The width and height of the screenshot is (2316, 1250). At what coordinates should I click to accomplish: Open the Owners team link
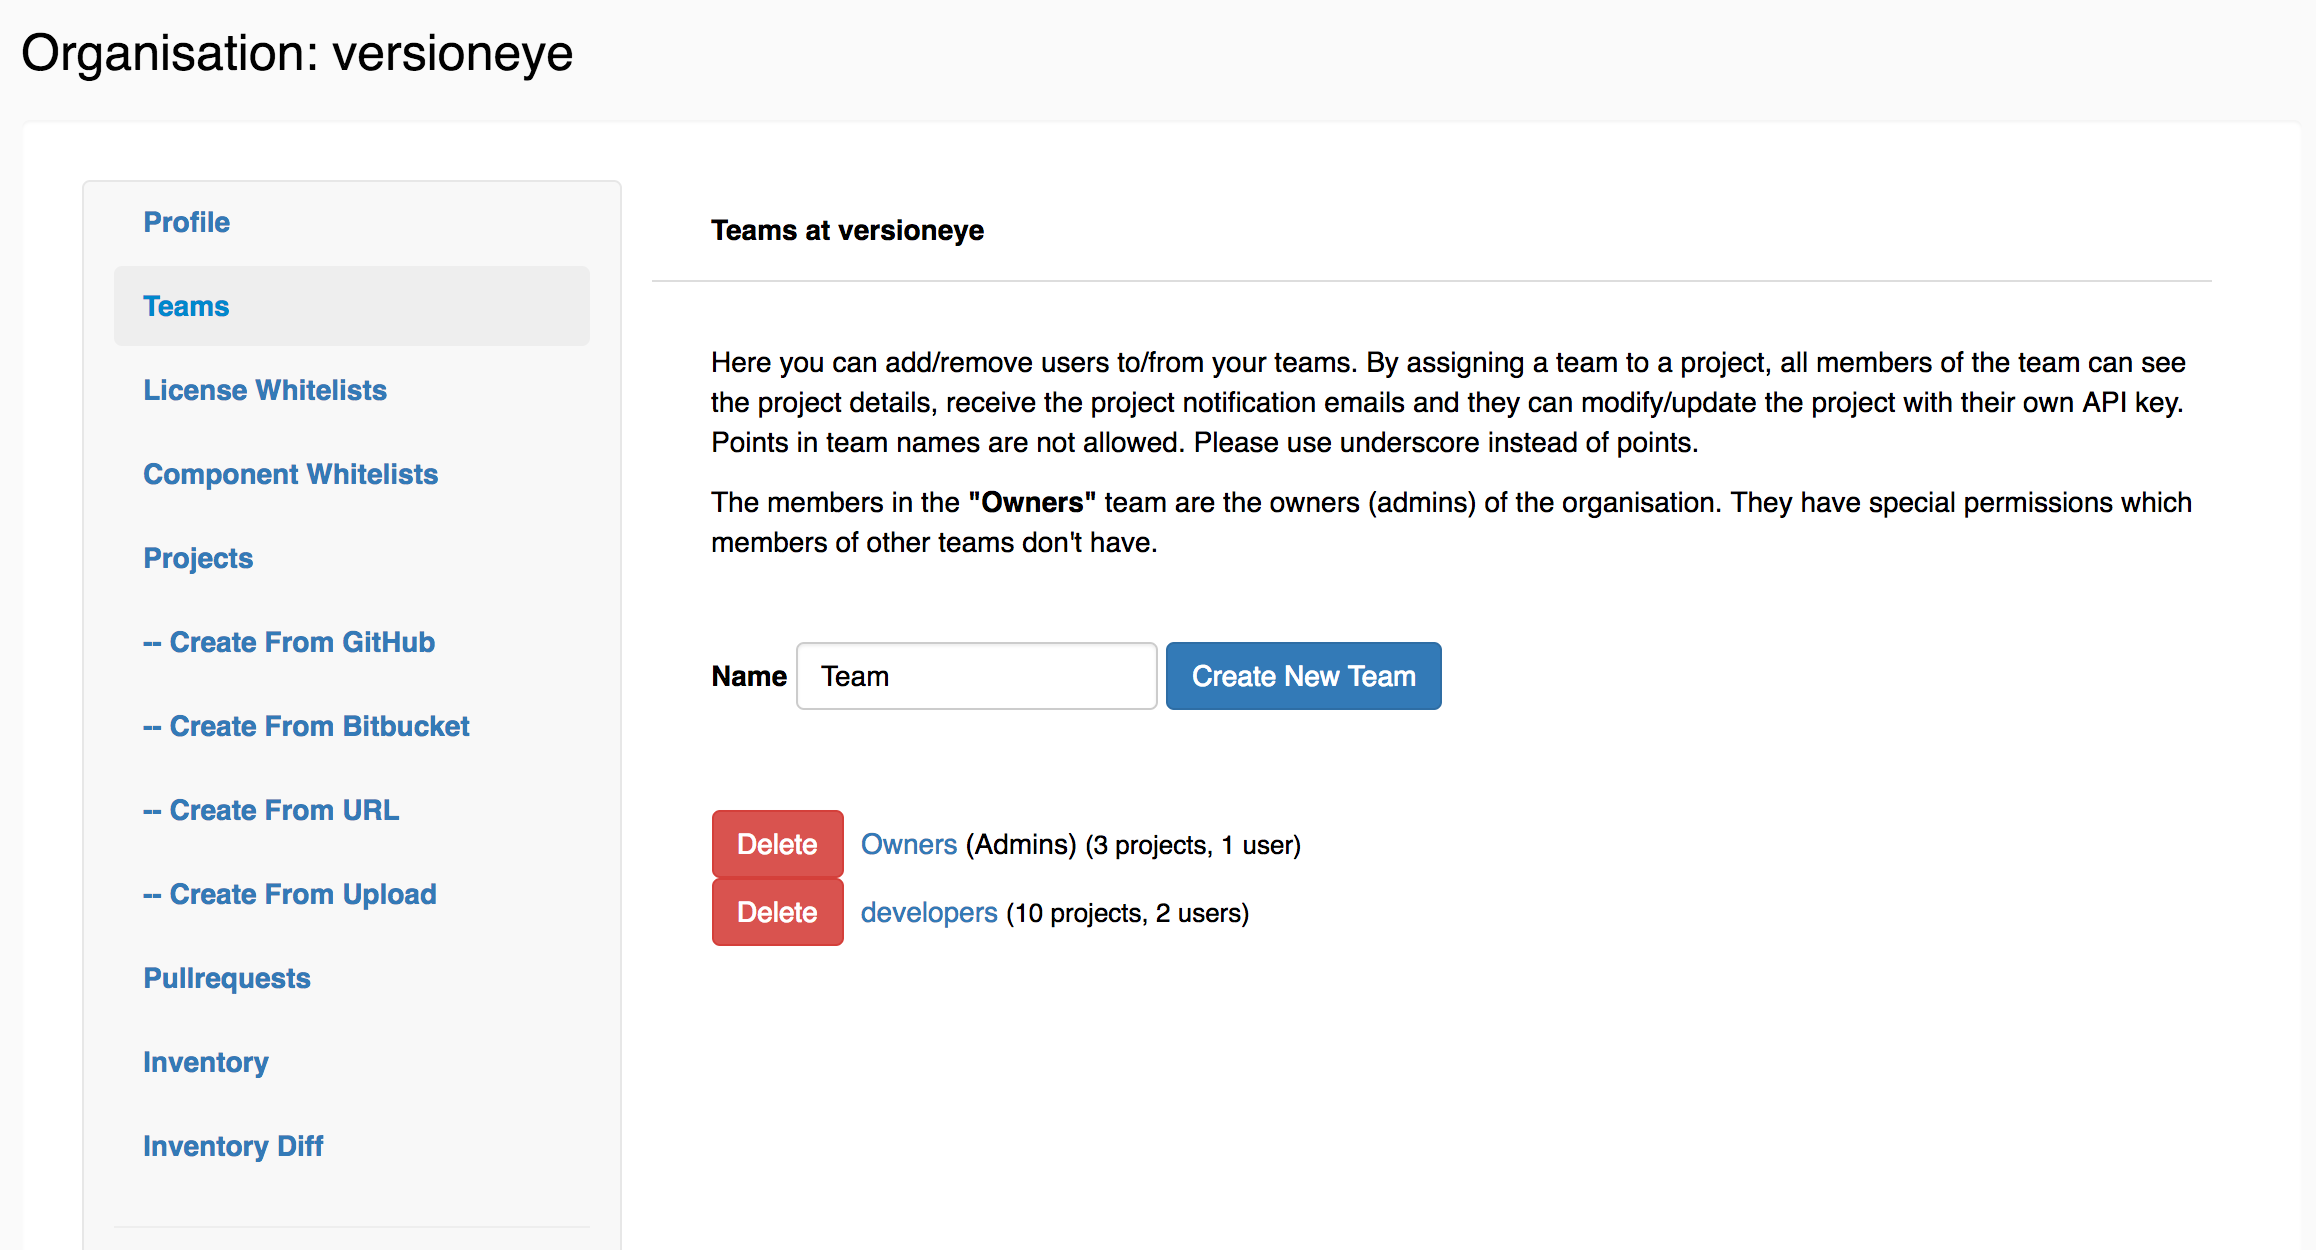click(909, 844)
